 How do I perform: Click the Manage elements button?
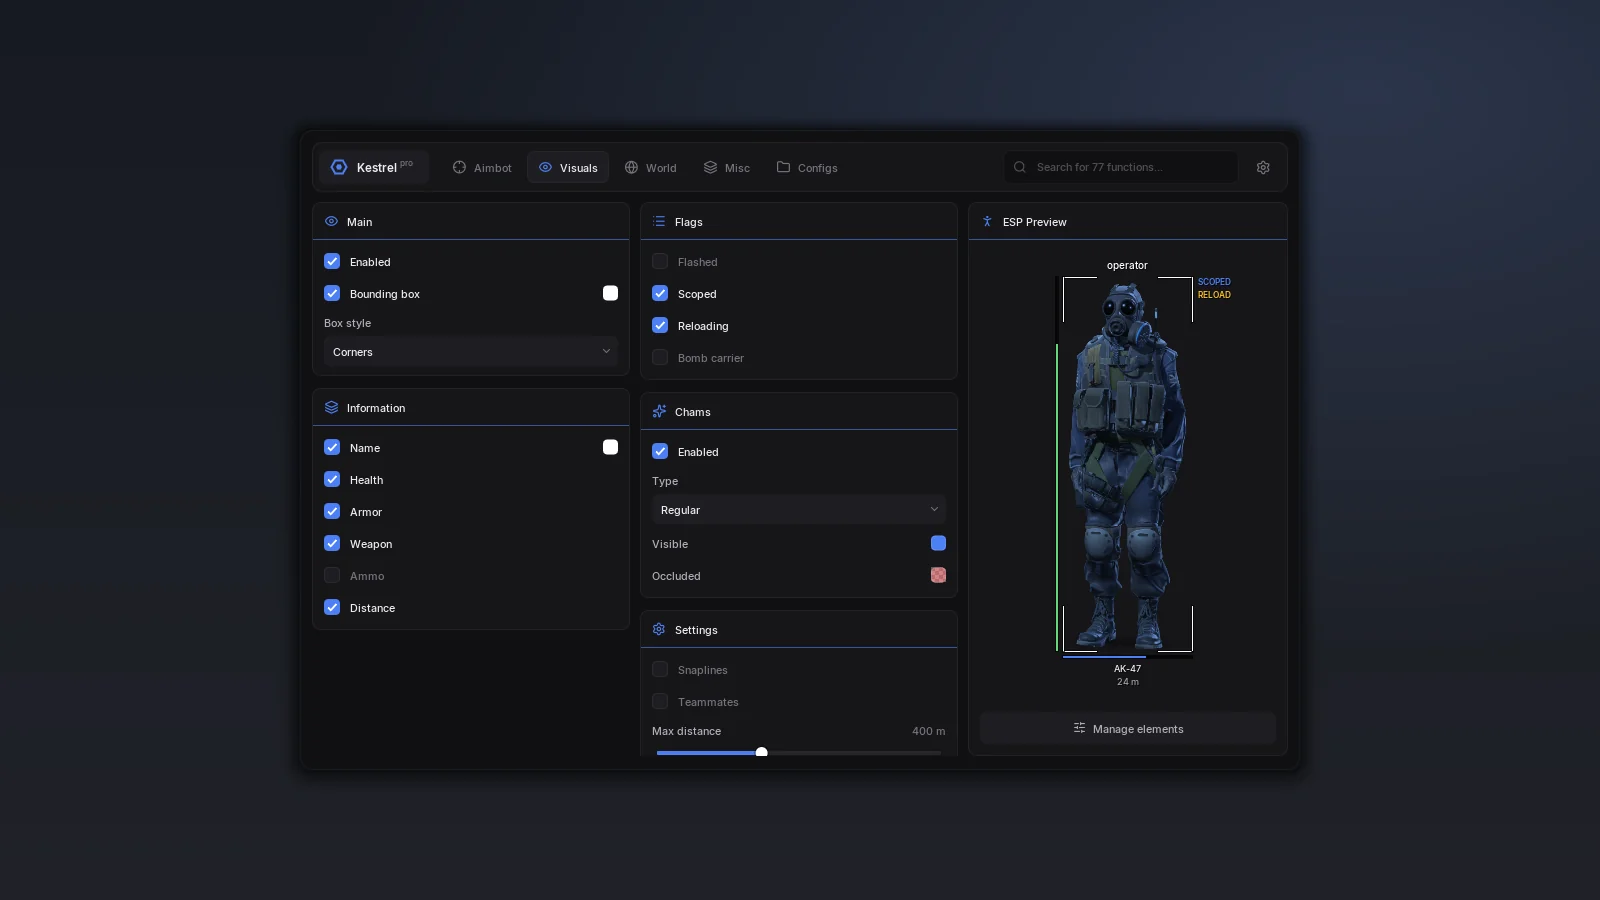[x=1128, y=729]
